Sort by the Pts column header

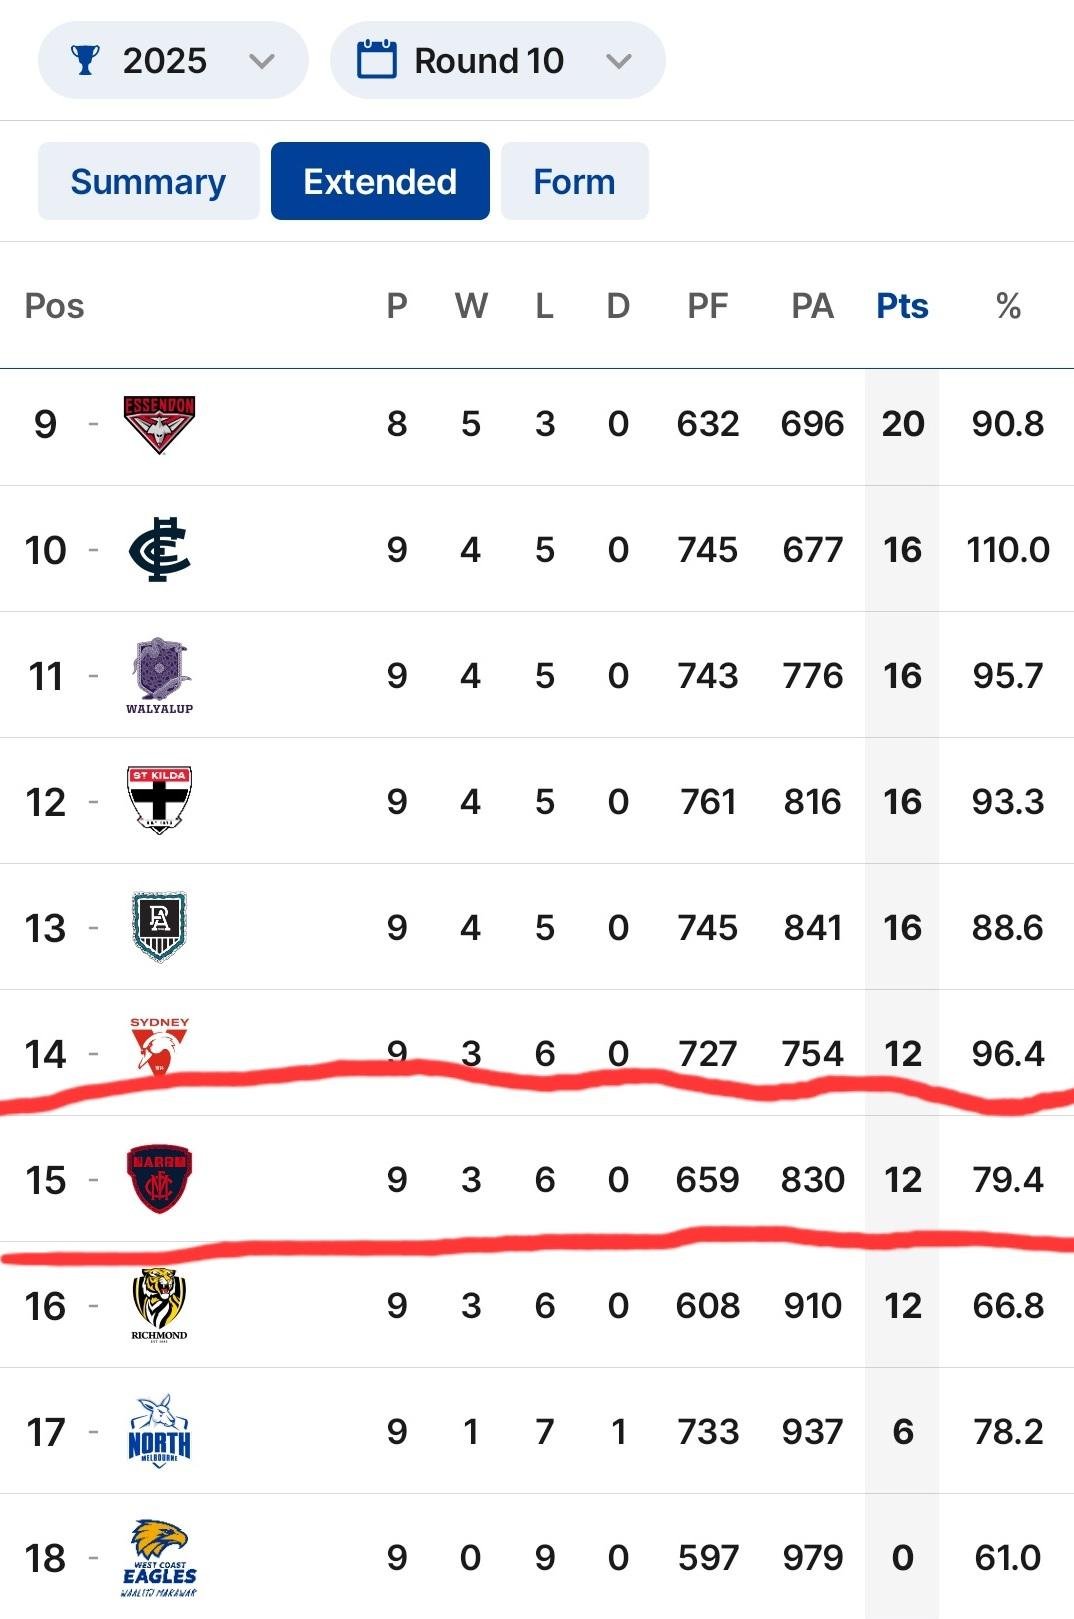tap(902, 306)
